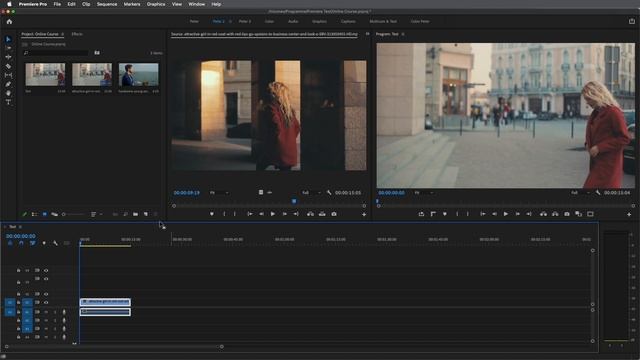The width and height of the screenshot is (640, 360).
Task: Open Program monitor playback resolution dropdown
Action: (580, 193)
